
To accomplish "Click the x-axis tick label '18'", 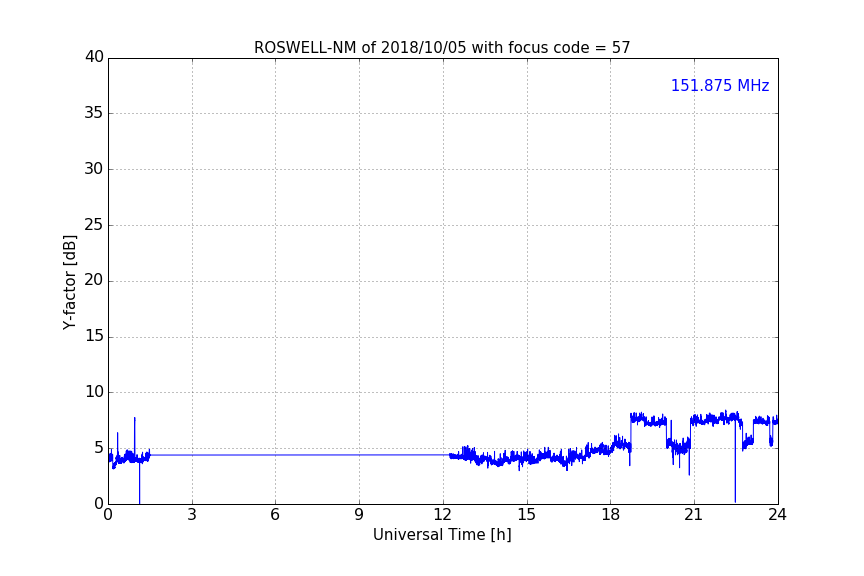I will point(611,515).
